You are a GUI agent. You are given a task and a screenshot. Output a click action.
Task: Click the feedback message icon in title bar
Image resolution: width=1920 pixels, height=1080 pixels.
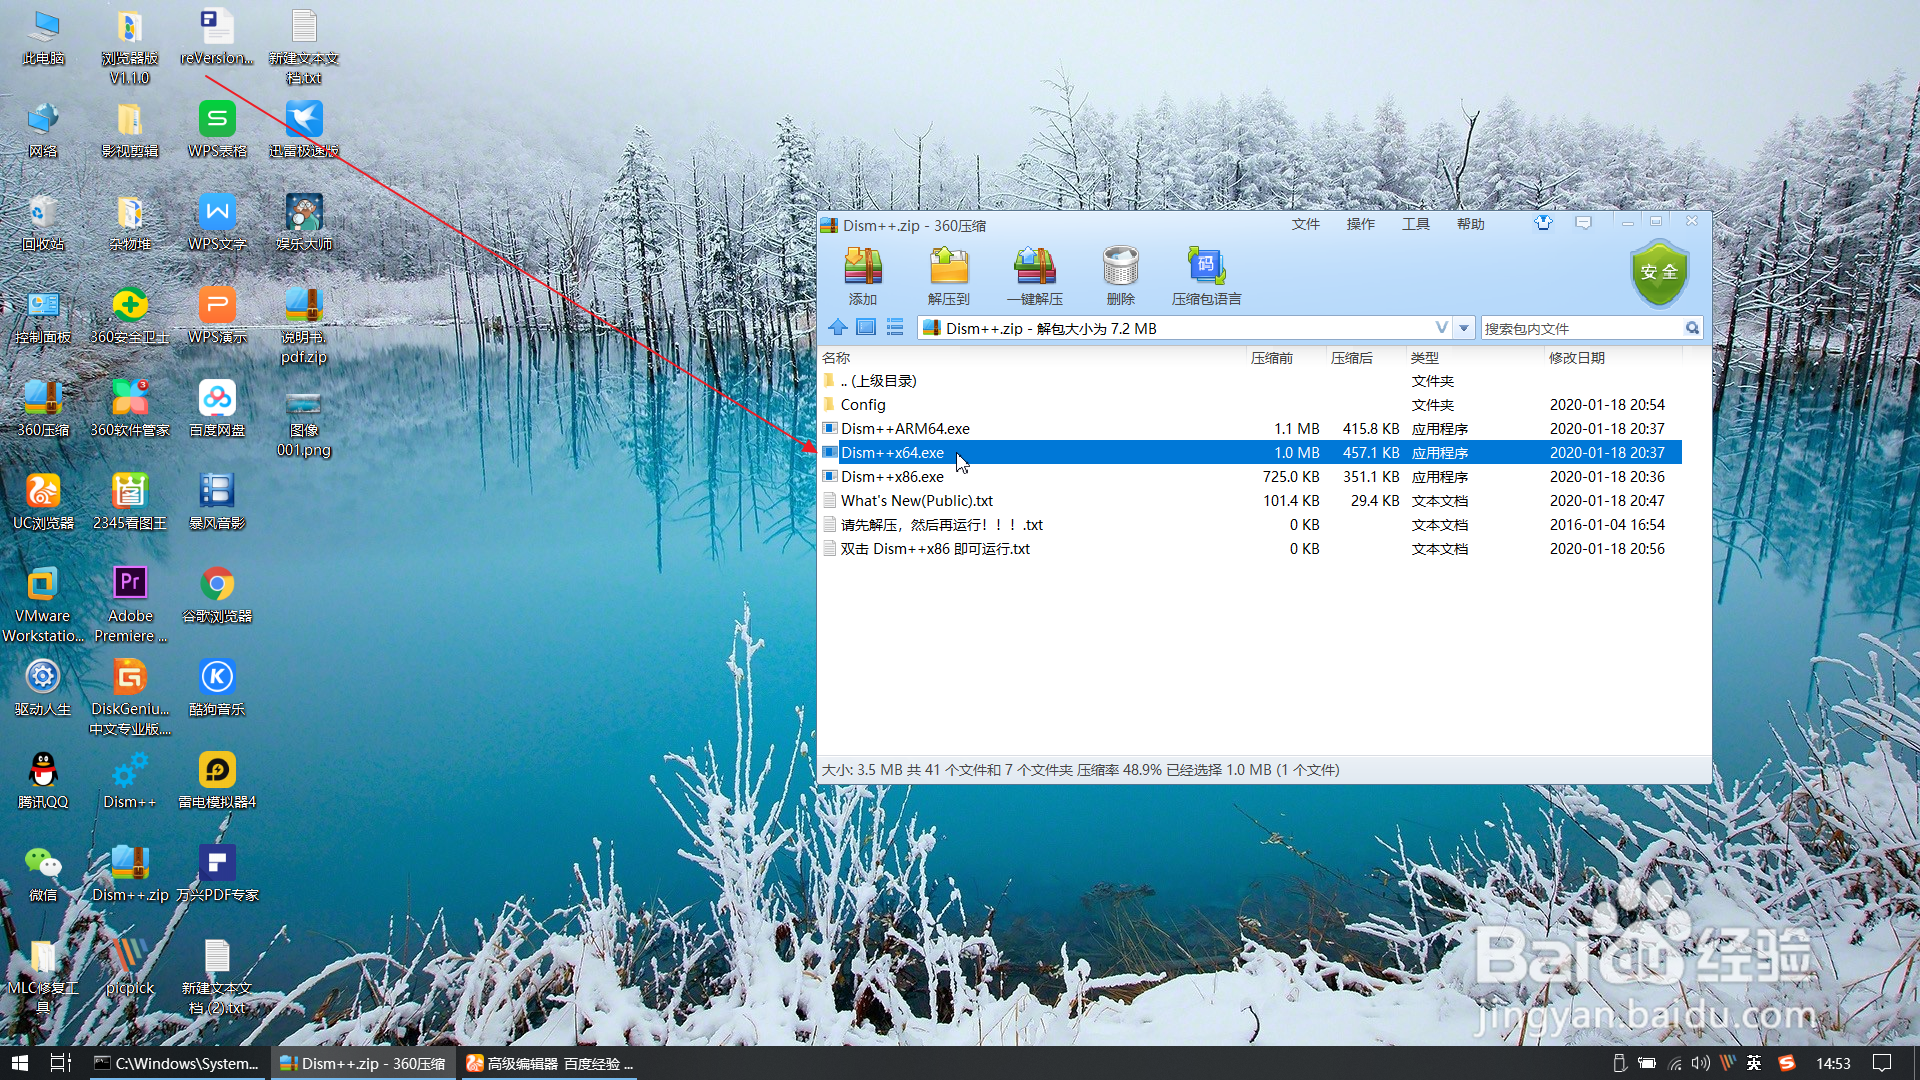point(1583,223)
